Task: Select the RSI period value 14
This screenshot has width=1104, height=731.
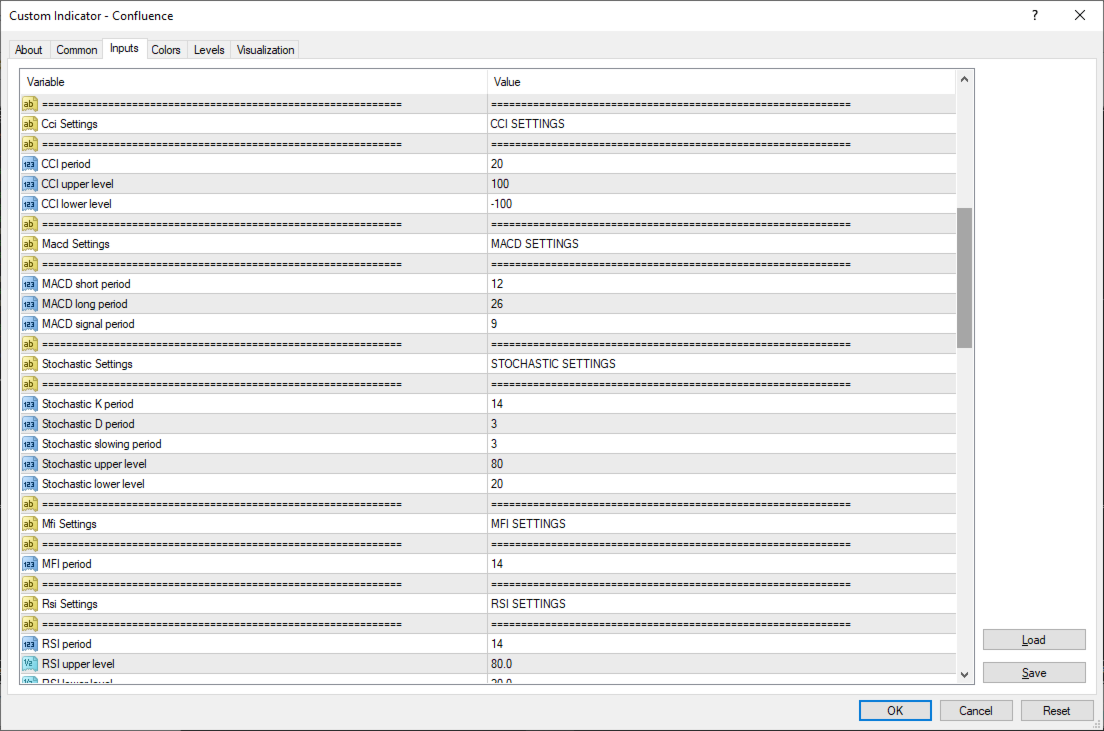Action: 722,644
